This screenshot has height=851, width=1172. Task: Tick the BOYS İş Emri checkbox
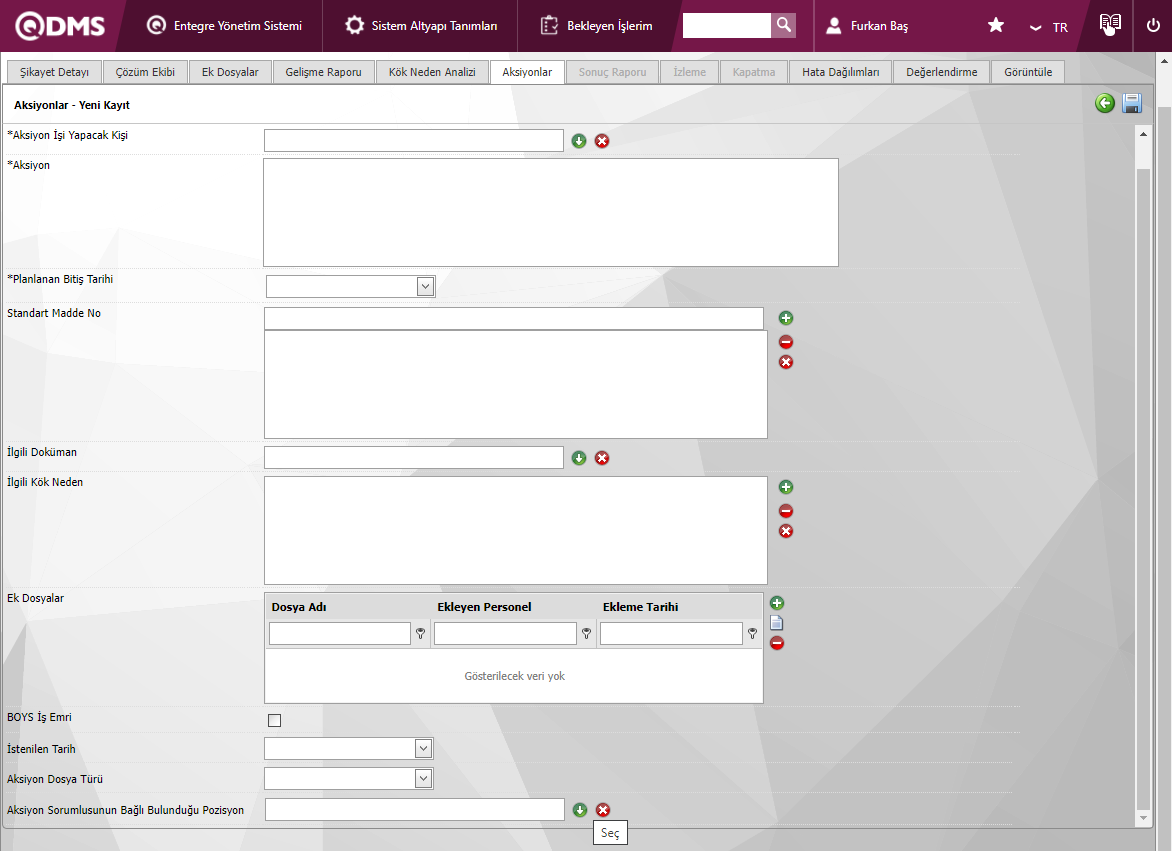[274, 720]
